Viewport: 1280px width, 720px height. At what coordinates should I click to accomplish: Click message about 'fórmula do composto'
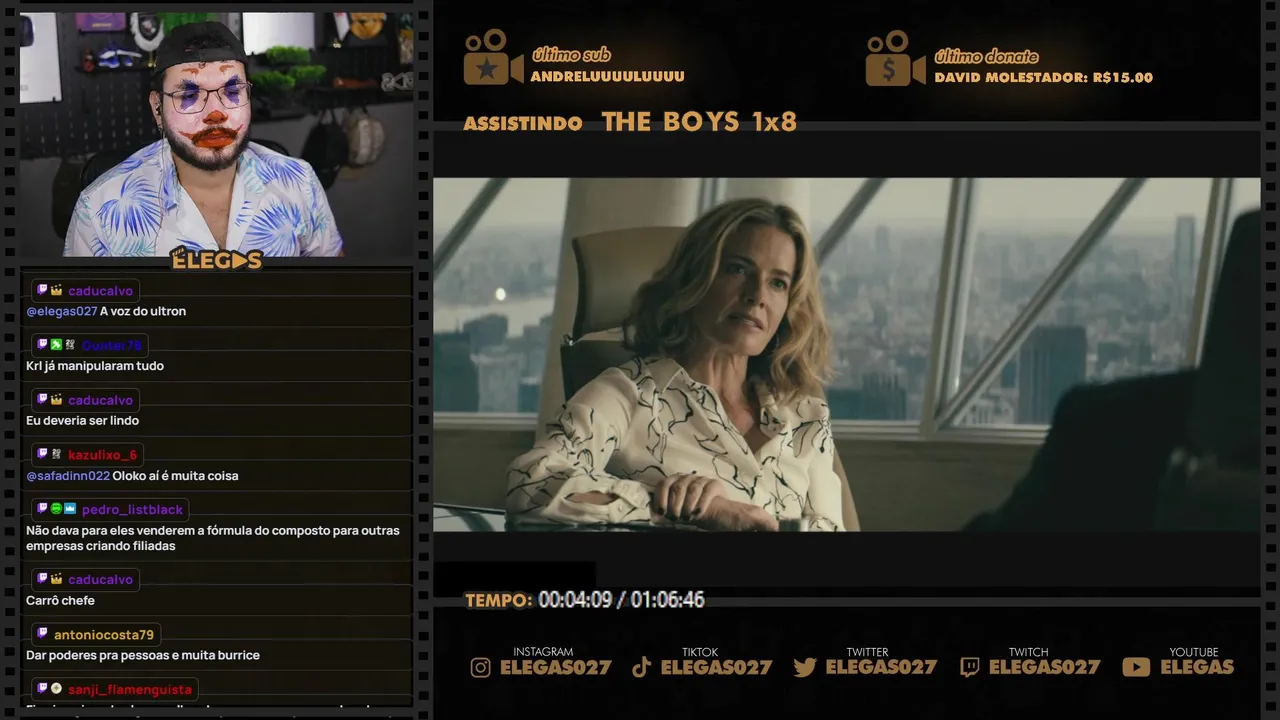coord(213,538)
